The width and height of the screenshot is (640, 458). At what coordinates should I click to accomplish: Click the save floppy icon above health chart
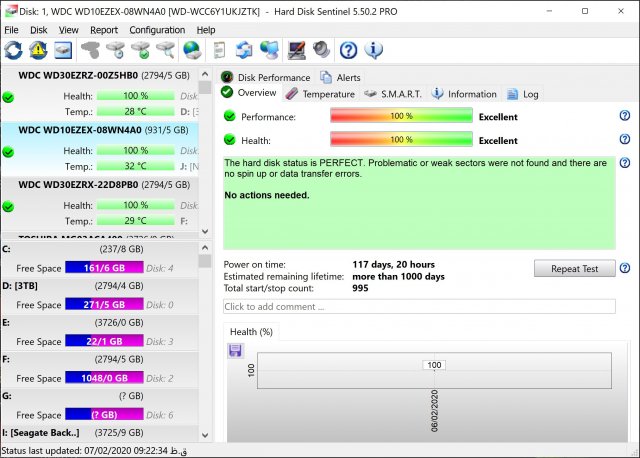point(236,350)
